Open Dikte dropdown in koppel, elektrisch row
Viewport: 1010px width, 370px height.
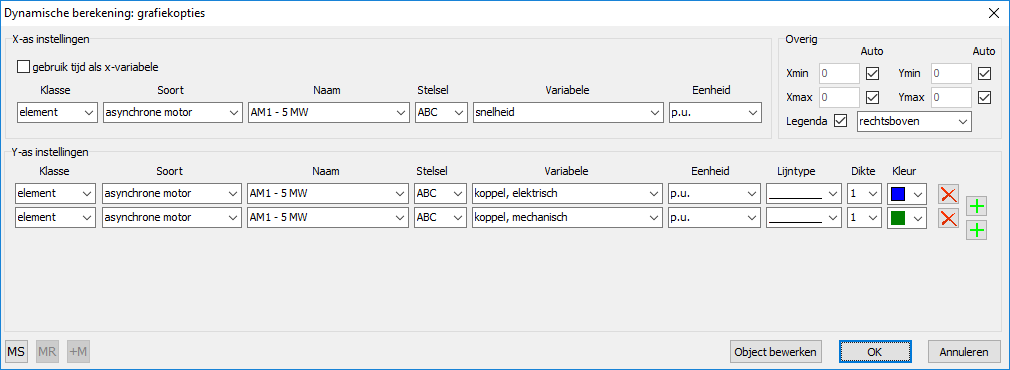(x=864, y=193)
